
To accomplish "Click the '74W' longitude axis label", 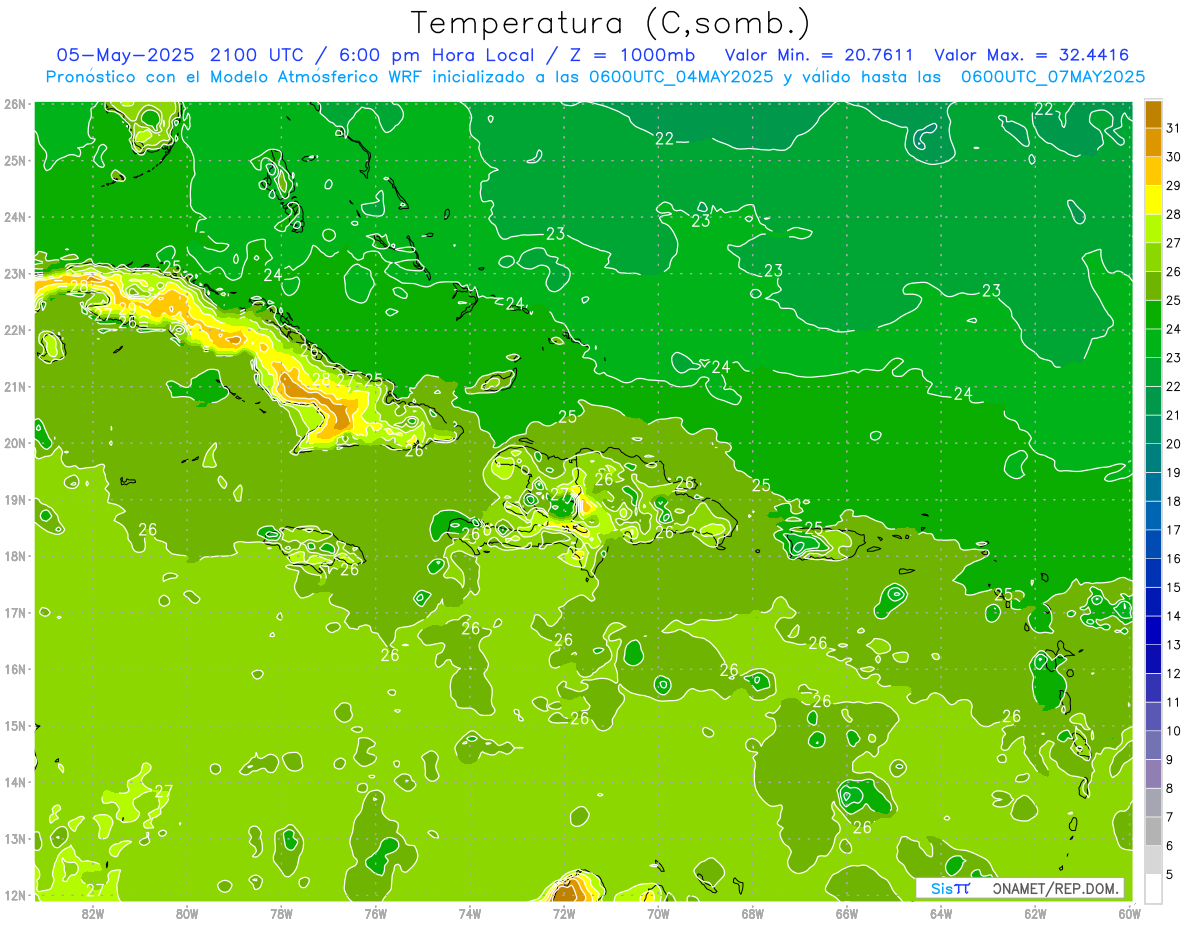I will tap(470, 913).
